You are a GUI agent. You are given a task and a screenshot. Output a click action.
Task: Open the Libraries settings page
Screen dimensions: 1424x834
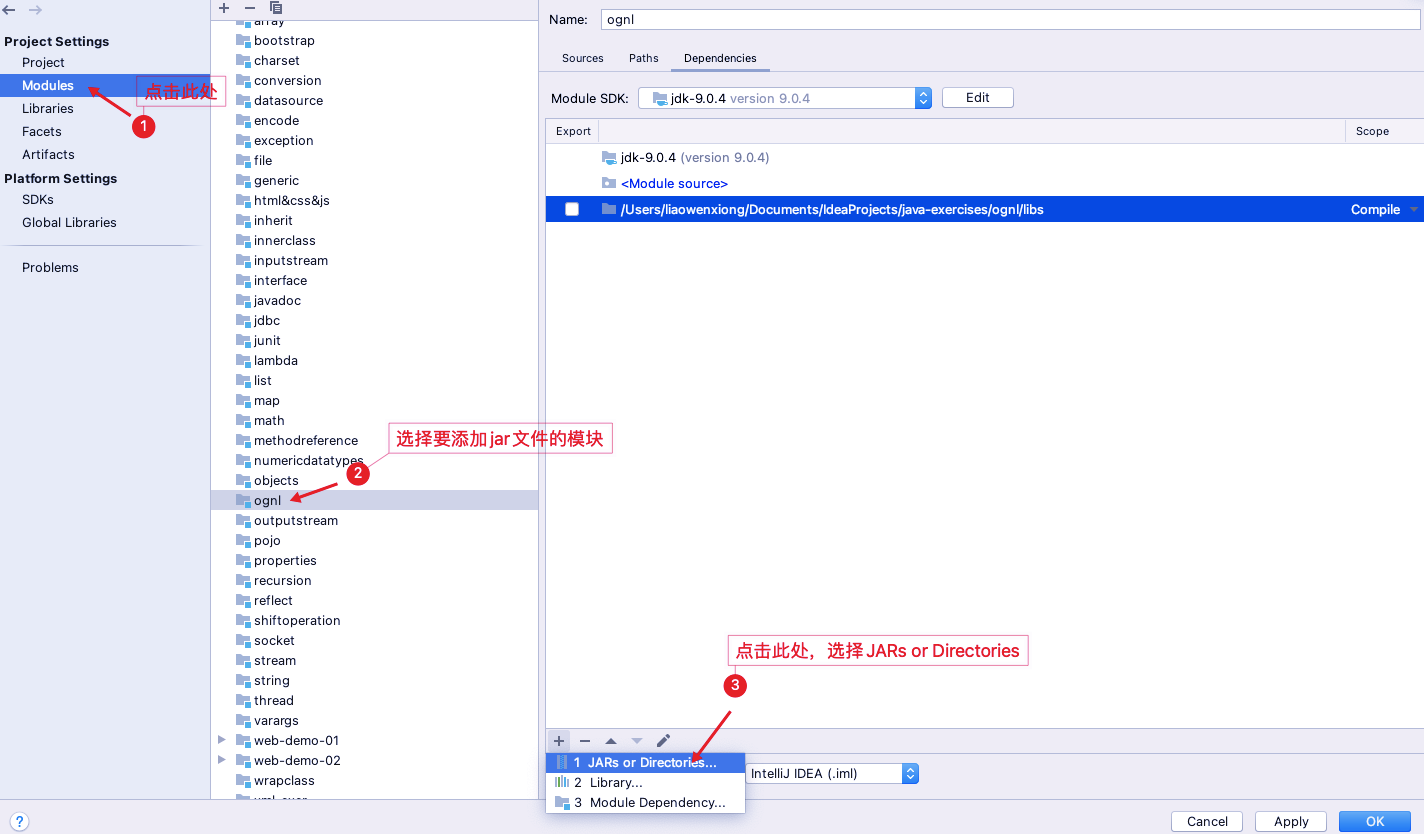click(48, 108)
